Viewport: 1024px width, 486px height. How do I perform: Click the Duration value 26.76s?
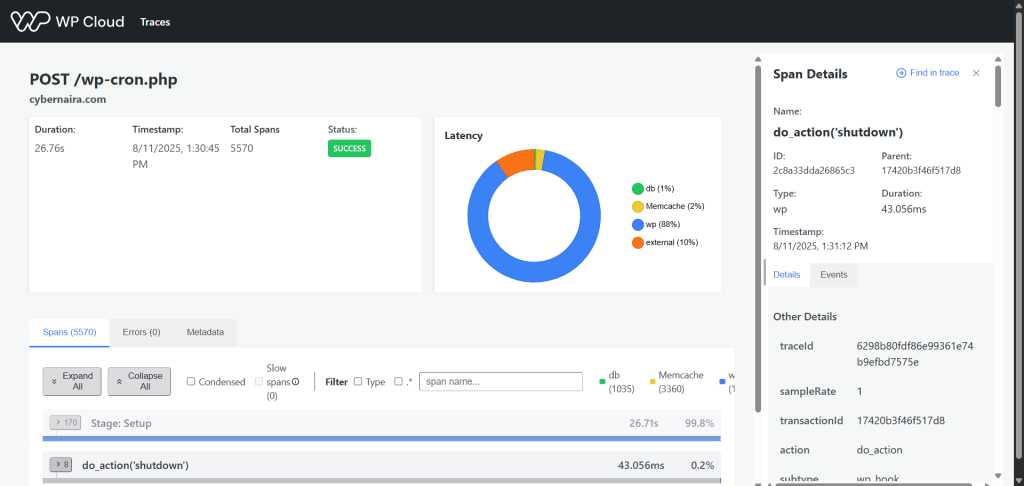pos(50,148)
